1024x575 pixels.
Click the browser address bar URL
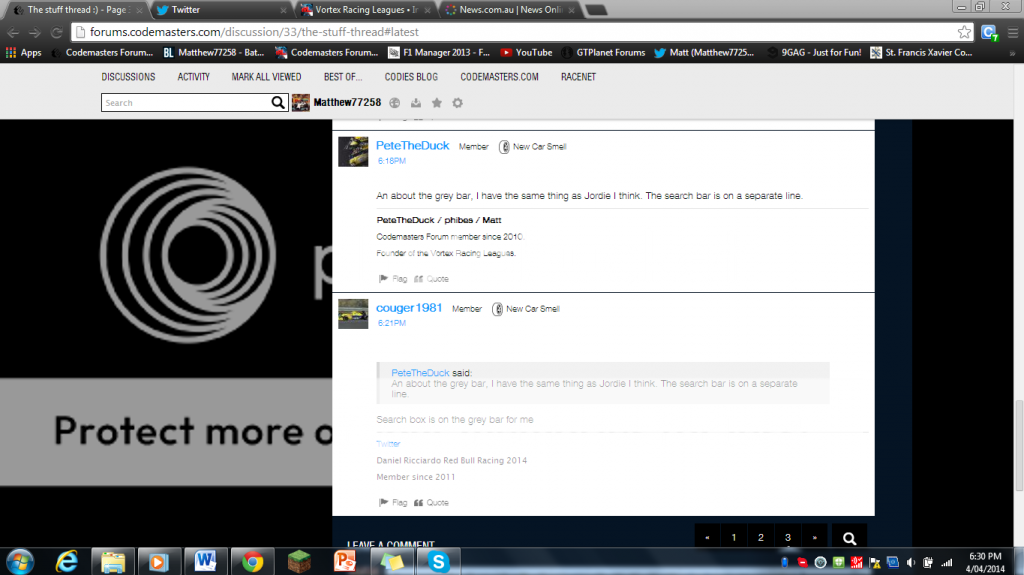pos(254,32)
